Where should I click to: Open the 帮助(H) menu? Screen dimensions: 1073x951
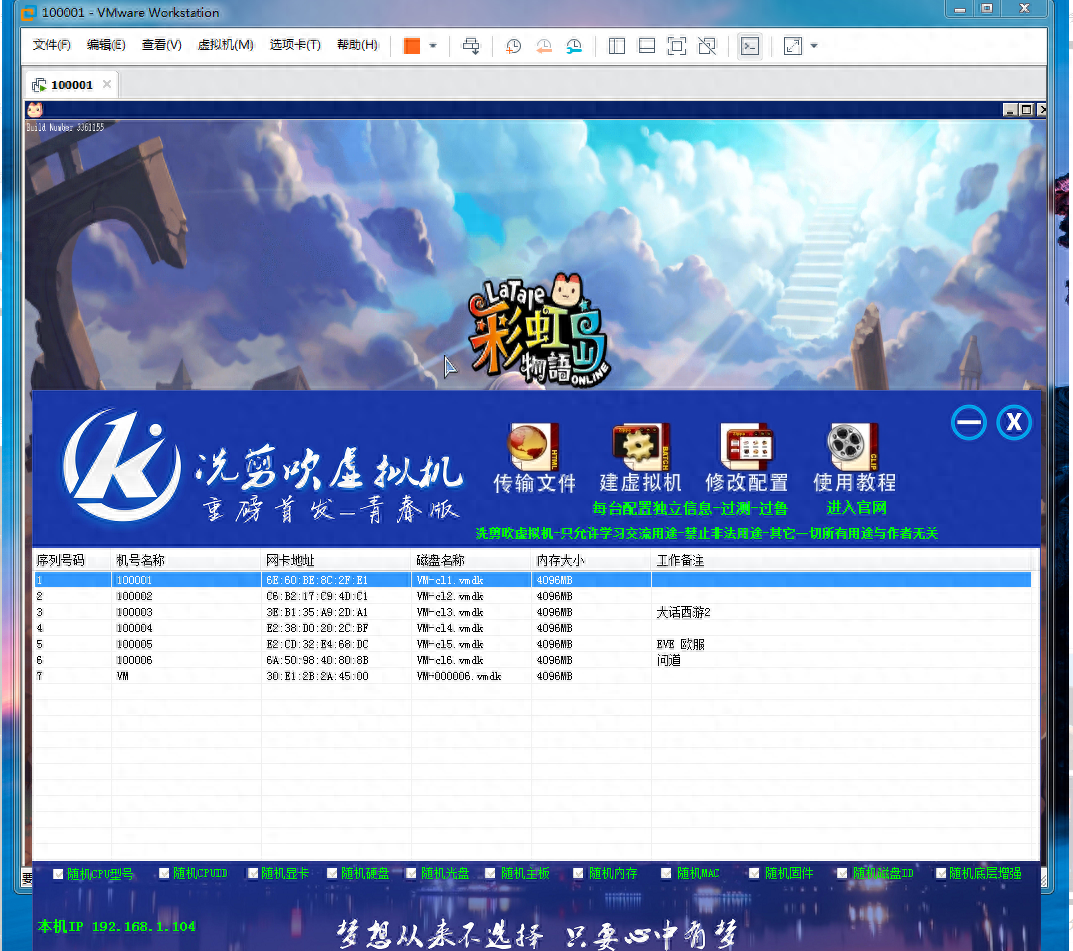pyautogui.click(x=357, y=45)
